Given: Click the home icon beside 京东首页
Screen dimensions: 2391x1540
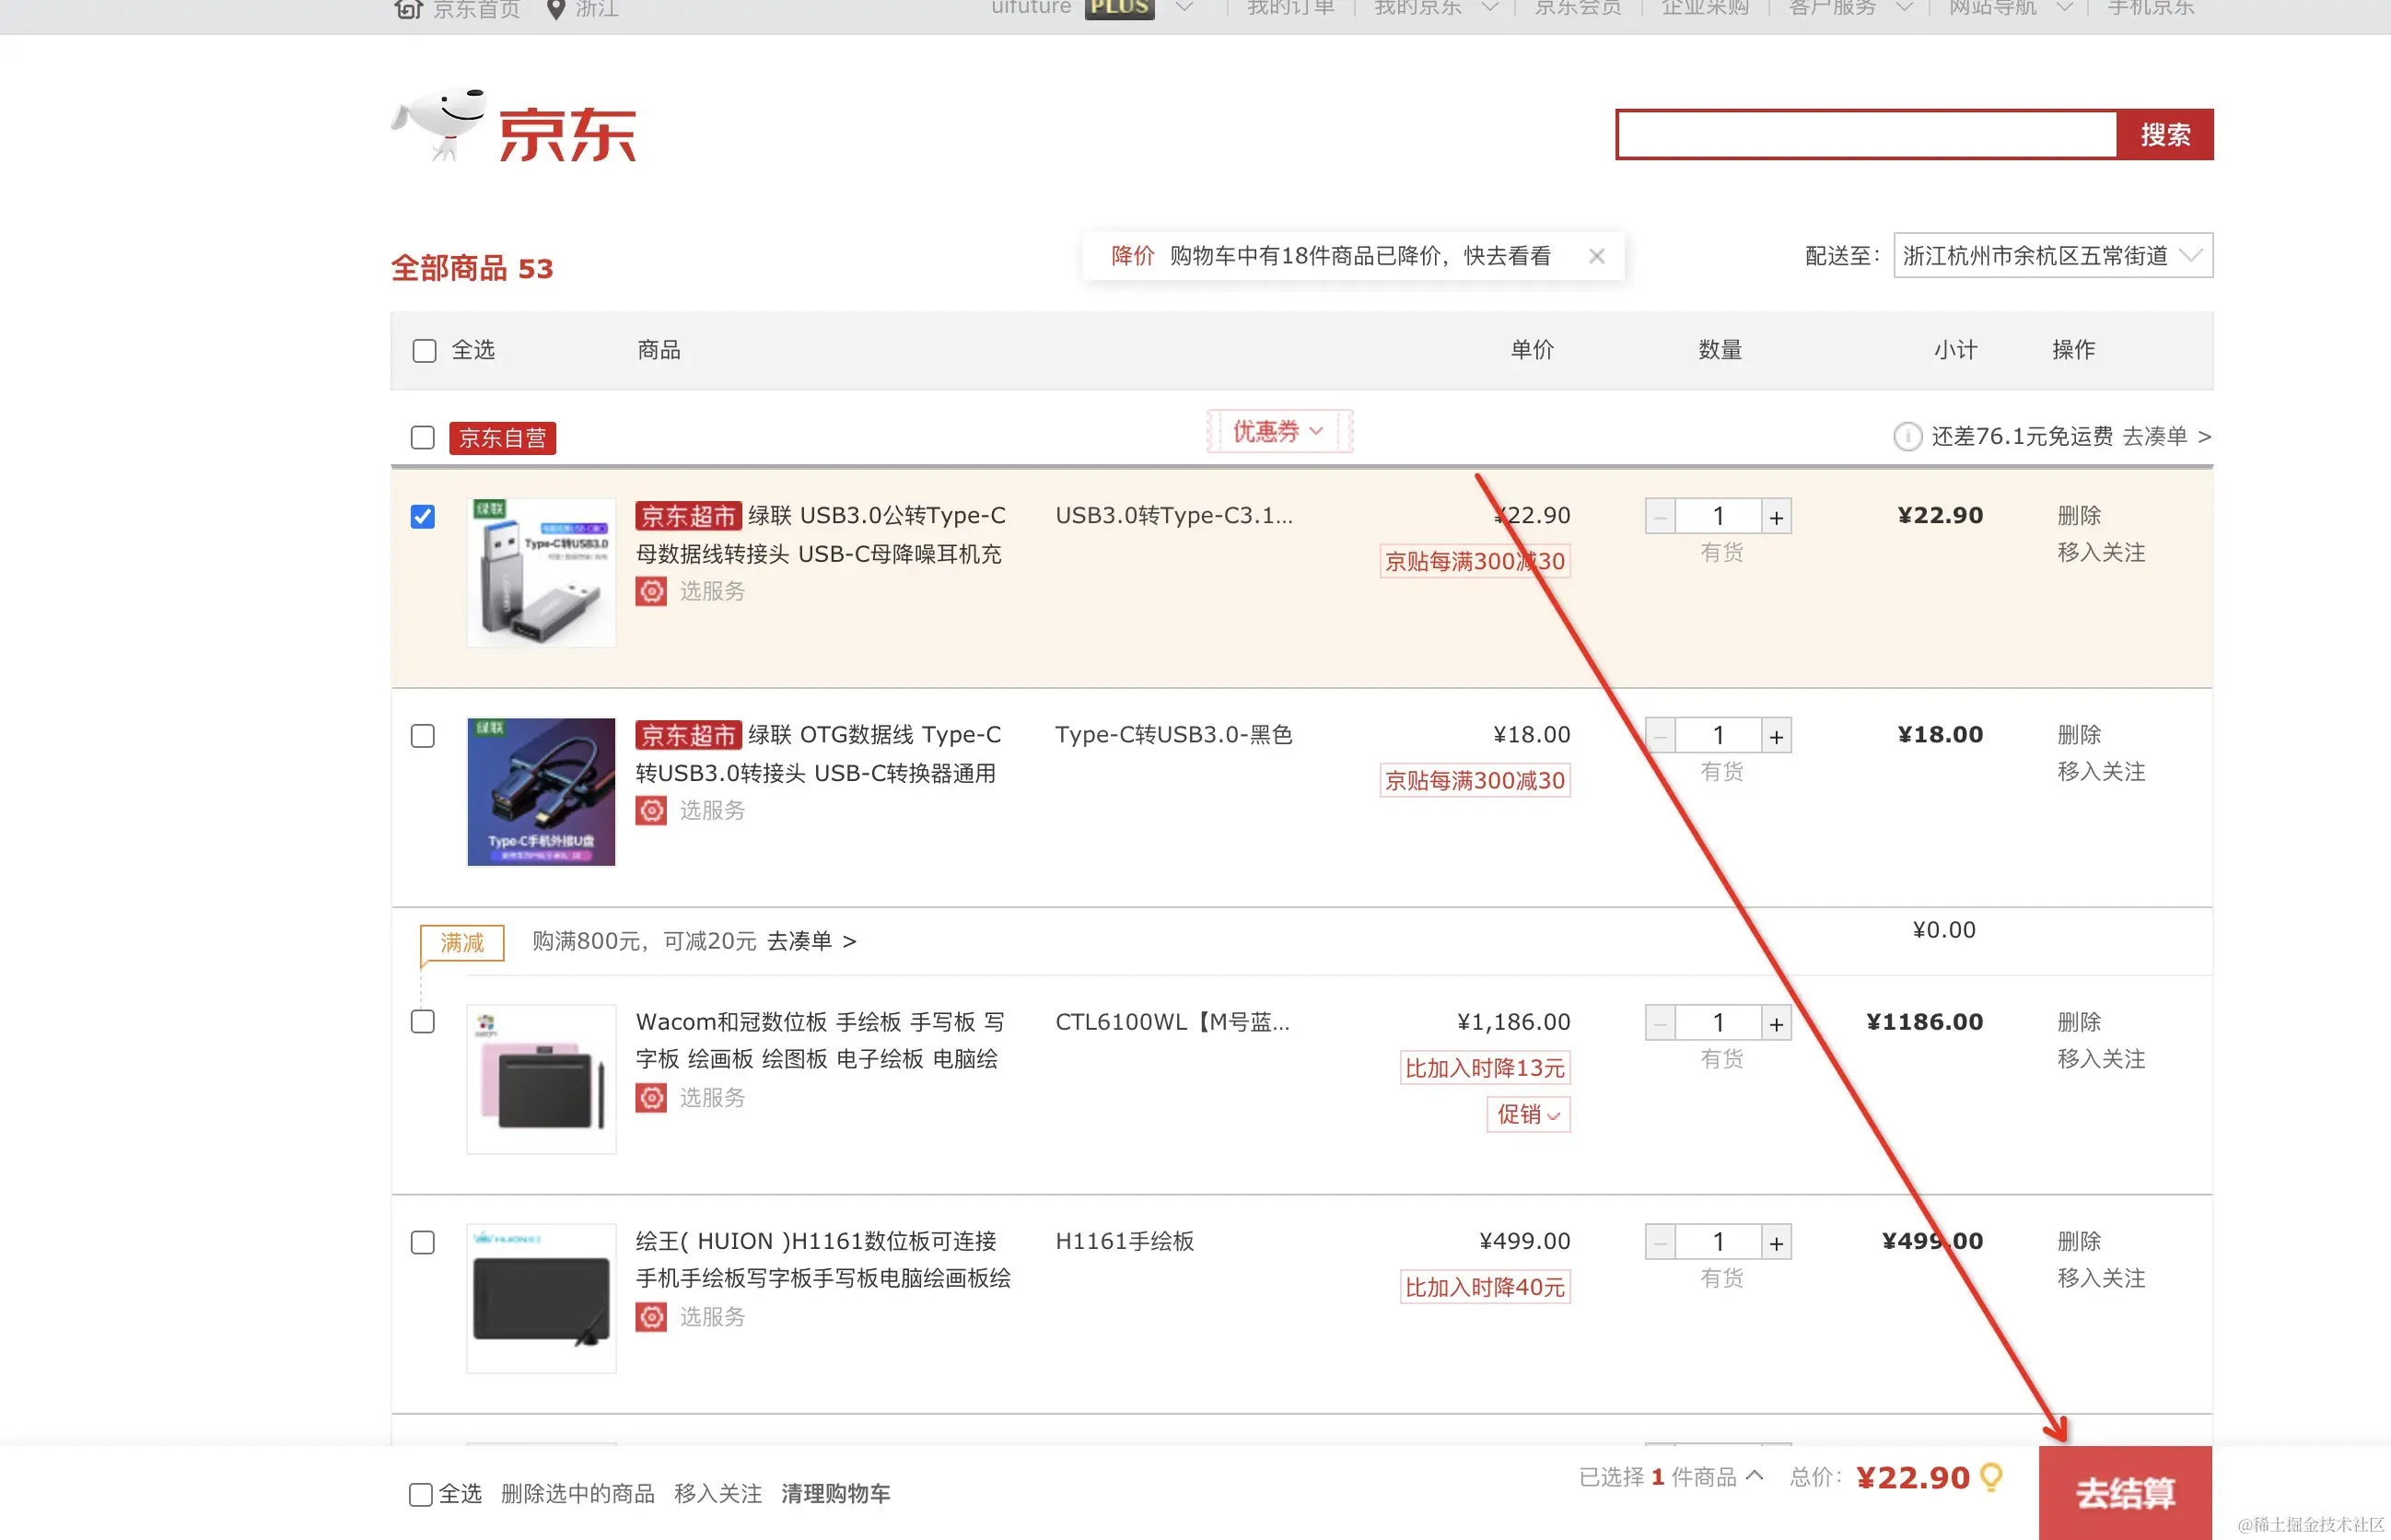Looking at the screenshot, I should (x=408, y=9).
